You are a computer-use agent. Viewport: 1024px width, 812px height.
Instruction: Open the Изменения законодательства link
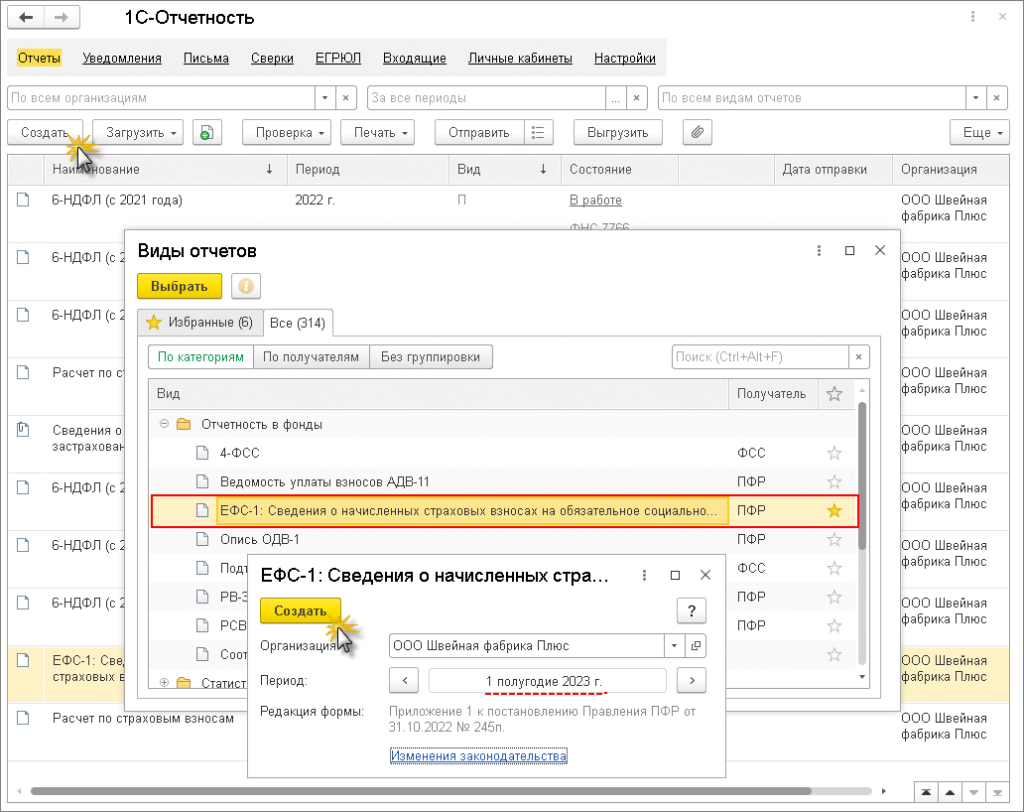[x=478, y=756]
